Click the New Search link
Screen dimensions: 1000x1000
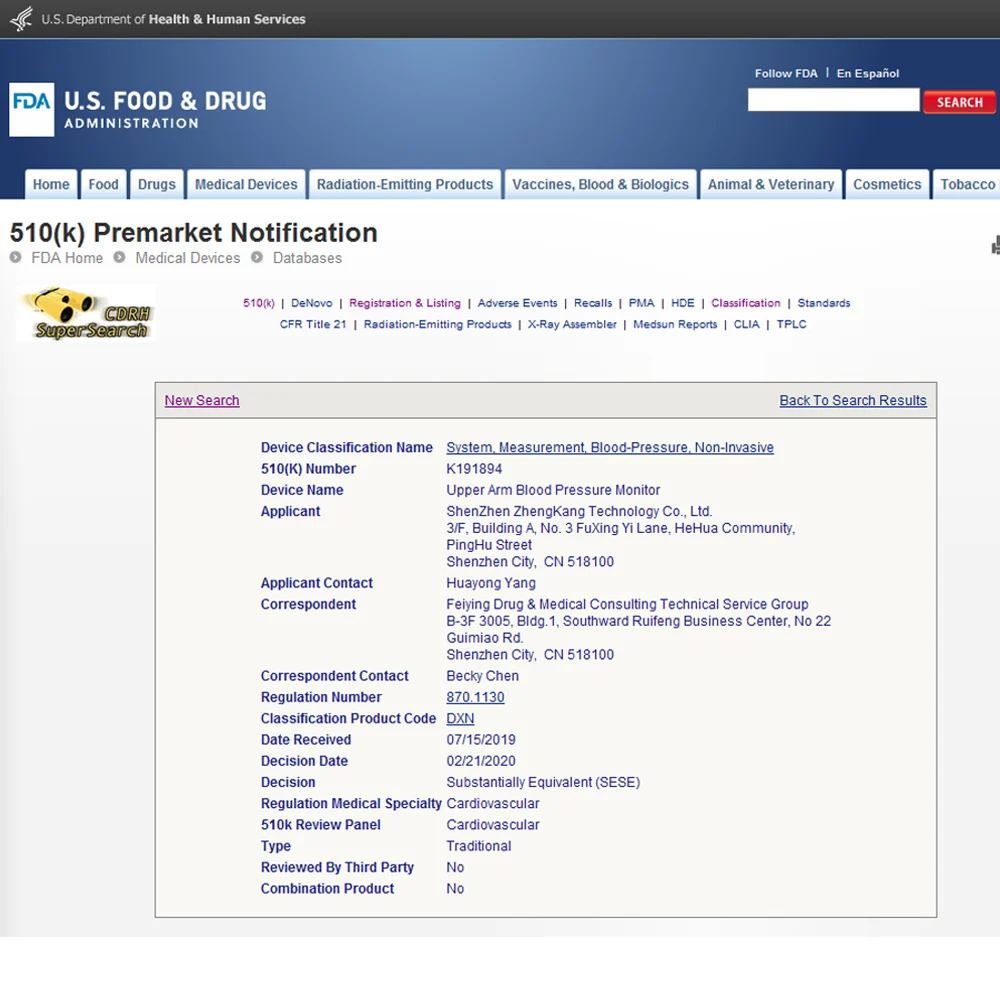pos(202,401)
